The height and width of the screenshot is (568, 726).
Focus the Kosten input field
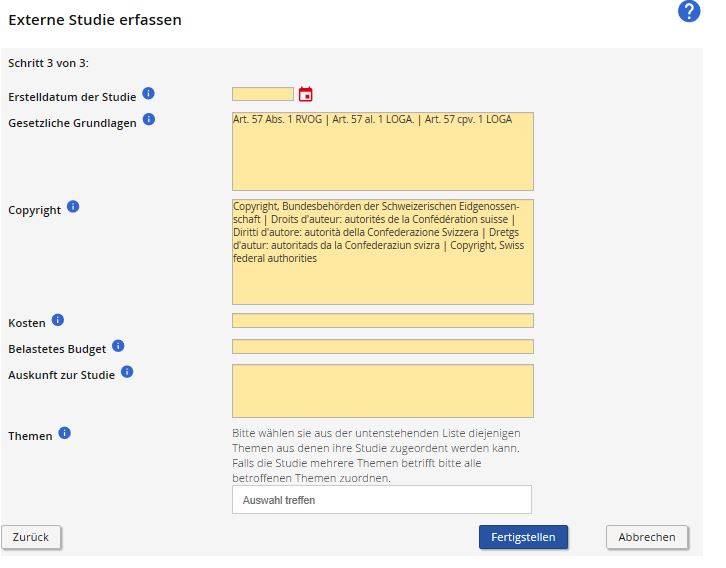(382, 321)
